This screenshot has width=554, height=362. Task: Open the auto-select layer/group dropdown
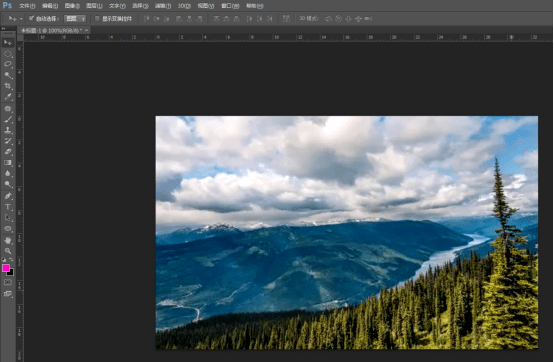[x=75, y=18]
